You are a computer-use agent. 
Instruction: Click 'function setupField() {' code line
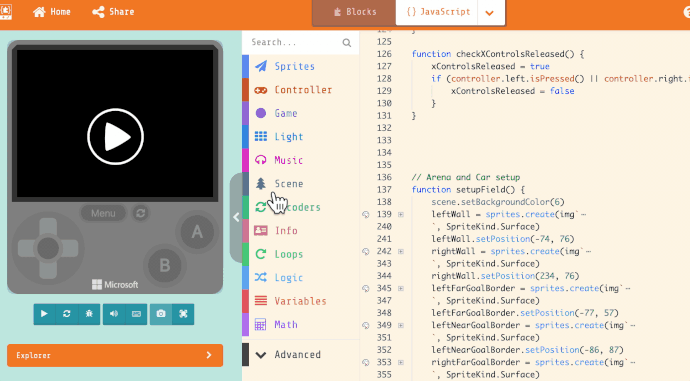coord(468,190)
